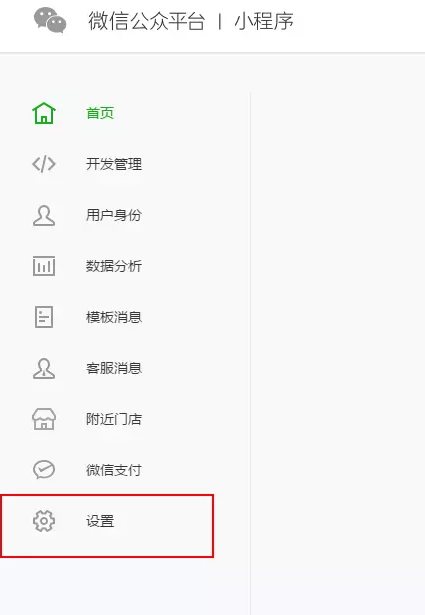Click the settings gear icon
Image resolution: width=425 pixels, height=615 pixels.
tap(44, 521)
